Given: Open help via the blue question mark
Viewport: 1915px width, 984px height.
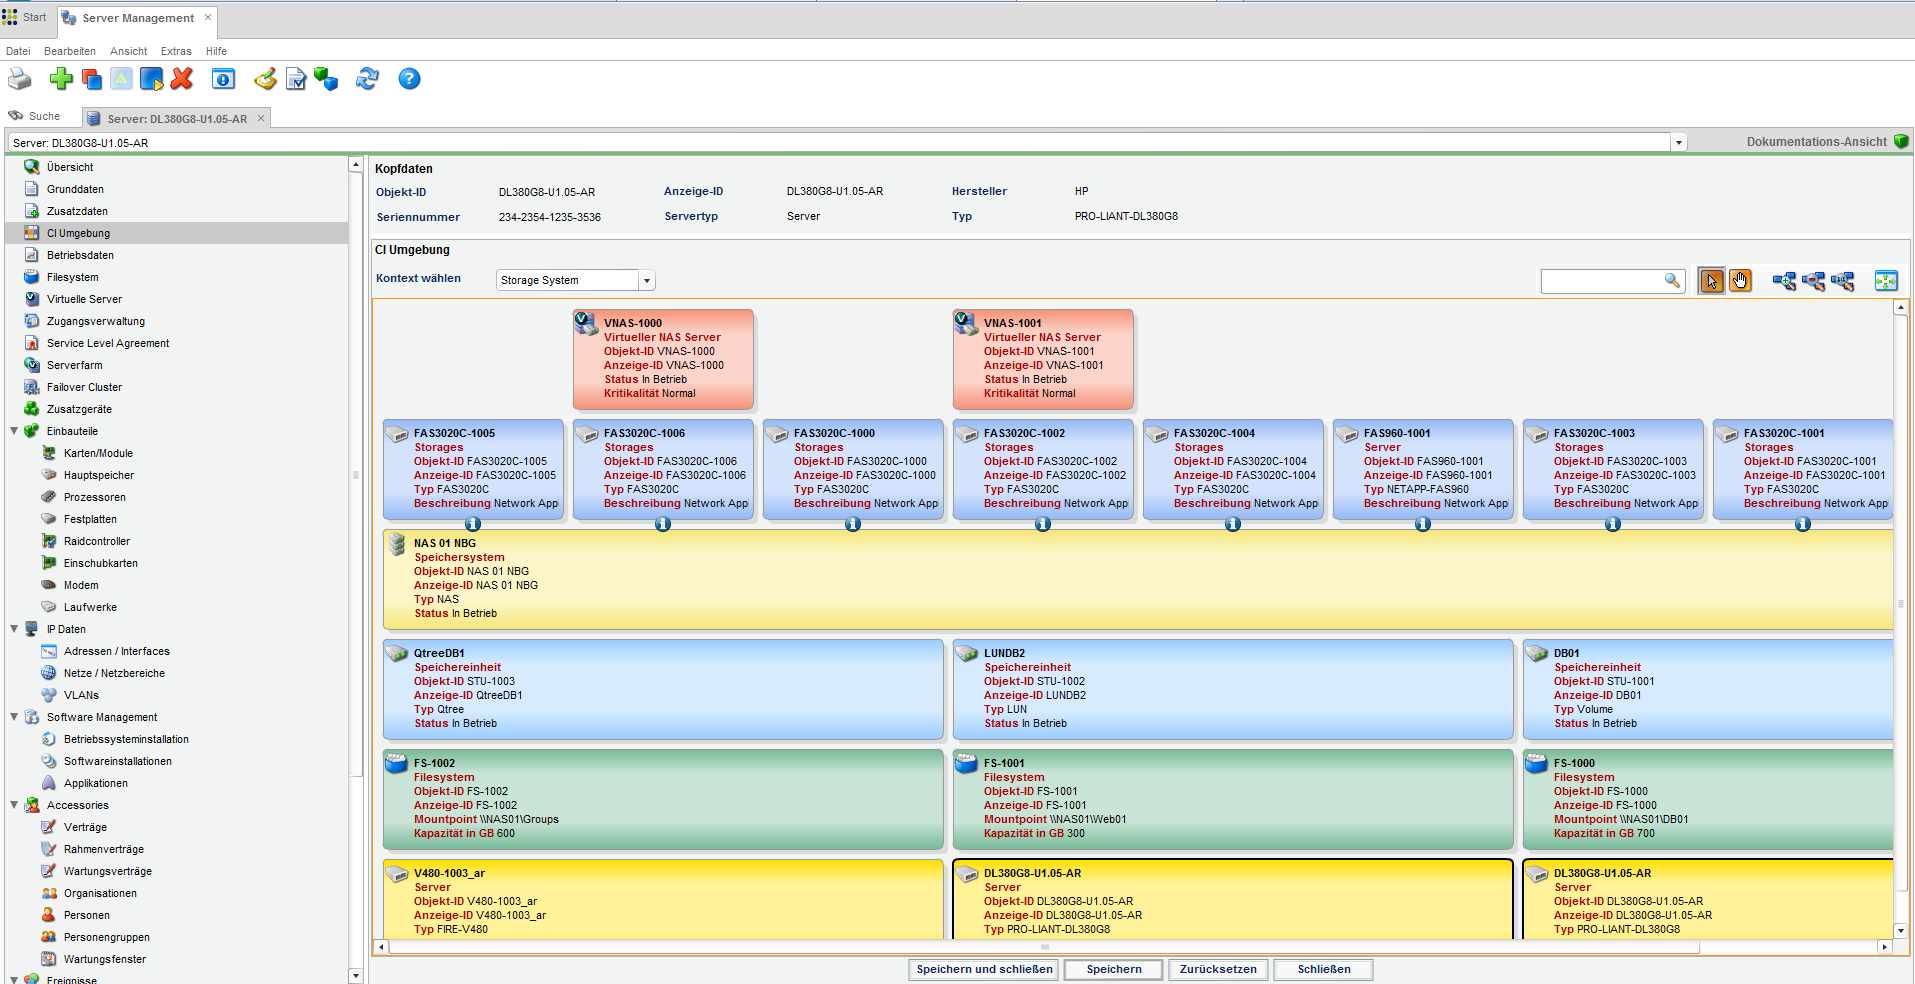Looking at the screenshot, I should pyautogui.click(x=409, y=79).
